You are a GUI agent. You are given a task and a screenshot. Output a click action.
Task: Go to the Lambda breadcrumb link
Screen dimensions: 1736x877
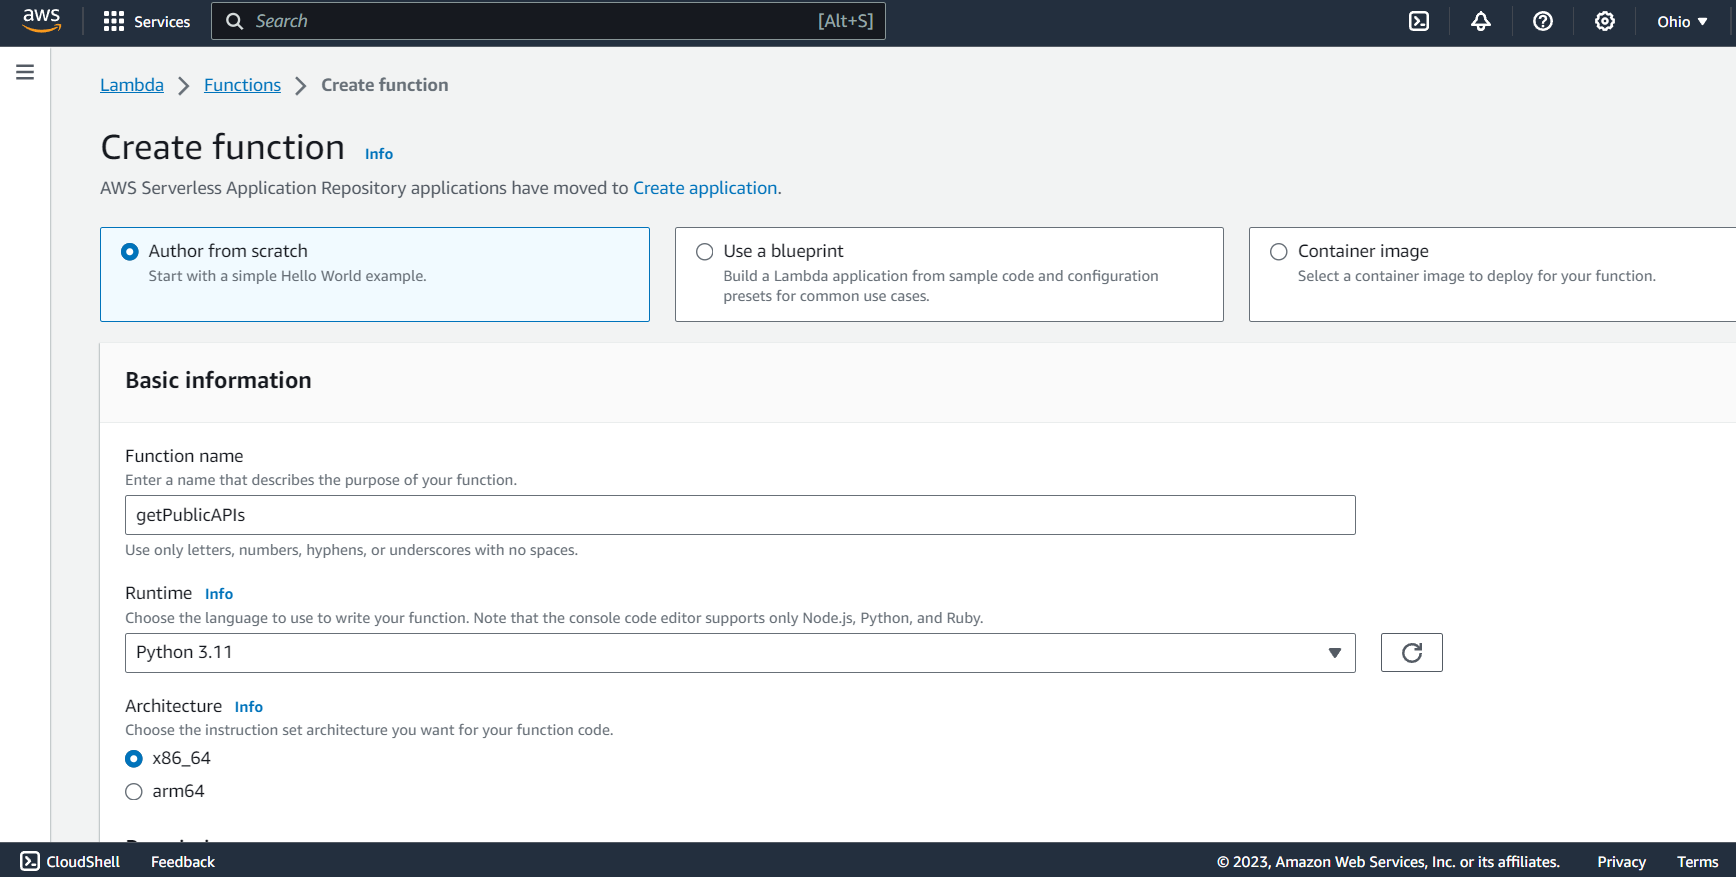132,85
